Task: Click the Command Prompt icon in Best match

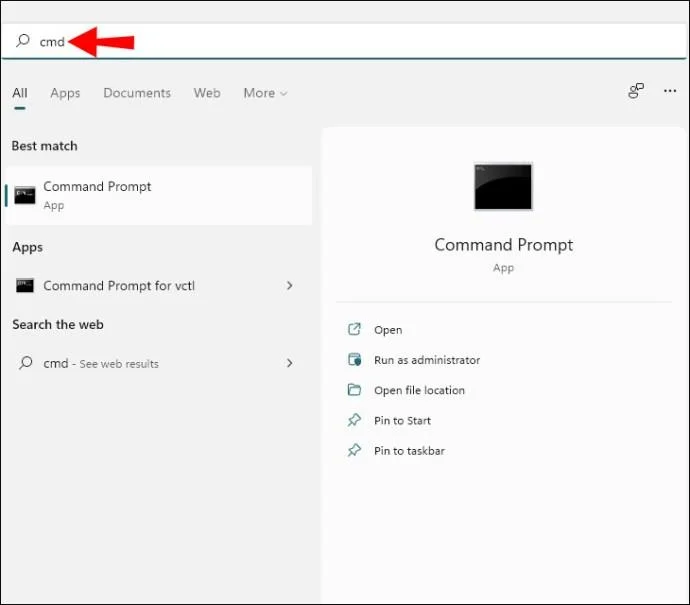Action: [x=25, y=195]
